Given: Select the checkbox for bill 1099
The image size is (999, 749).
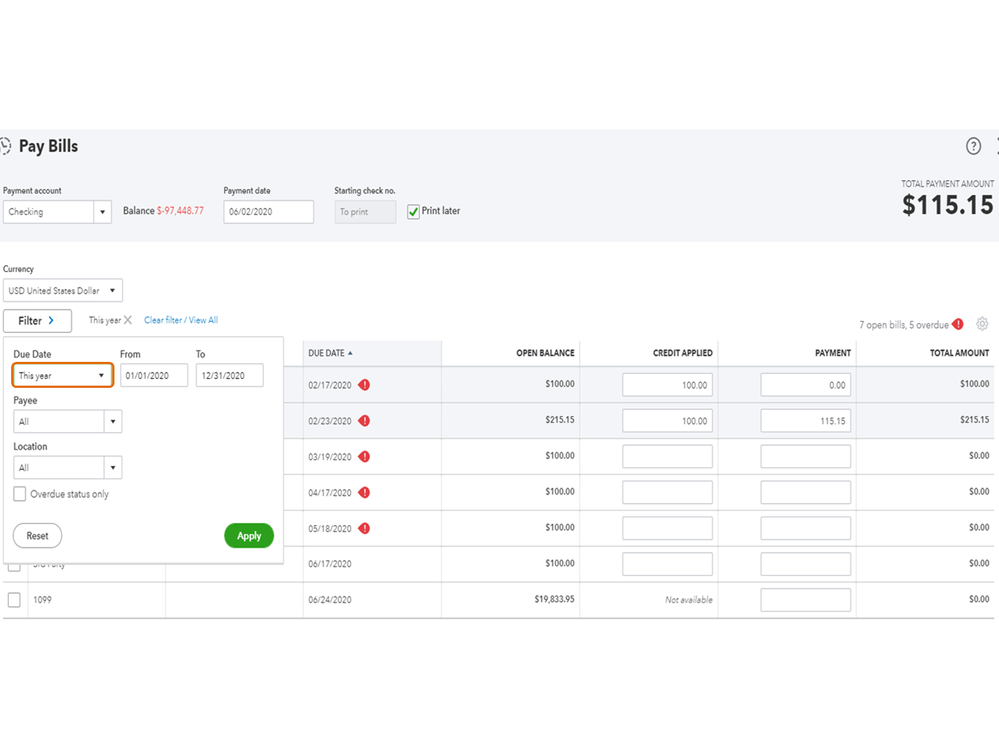Looking at the screenshot, I should coord(14,600).
